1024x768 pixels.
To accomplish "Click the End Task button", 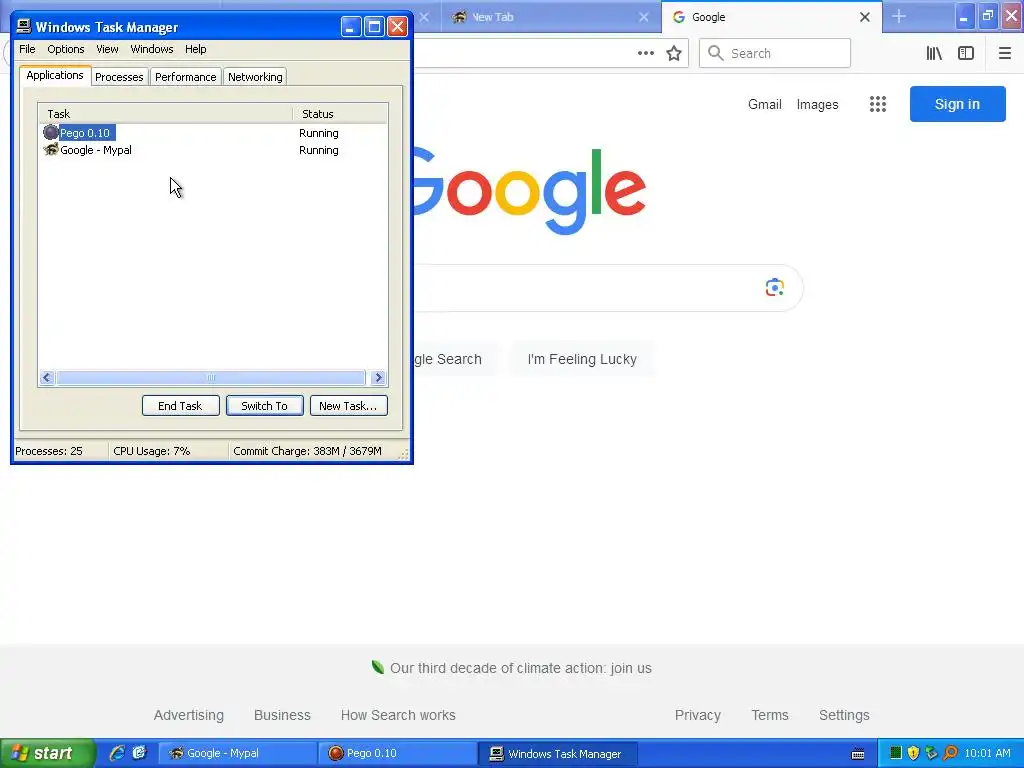I will 180,406.
